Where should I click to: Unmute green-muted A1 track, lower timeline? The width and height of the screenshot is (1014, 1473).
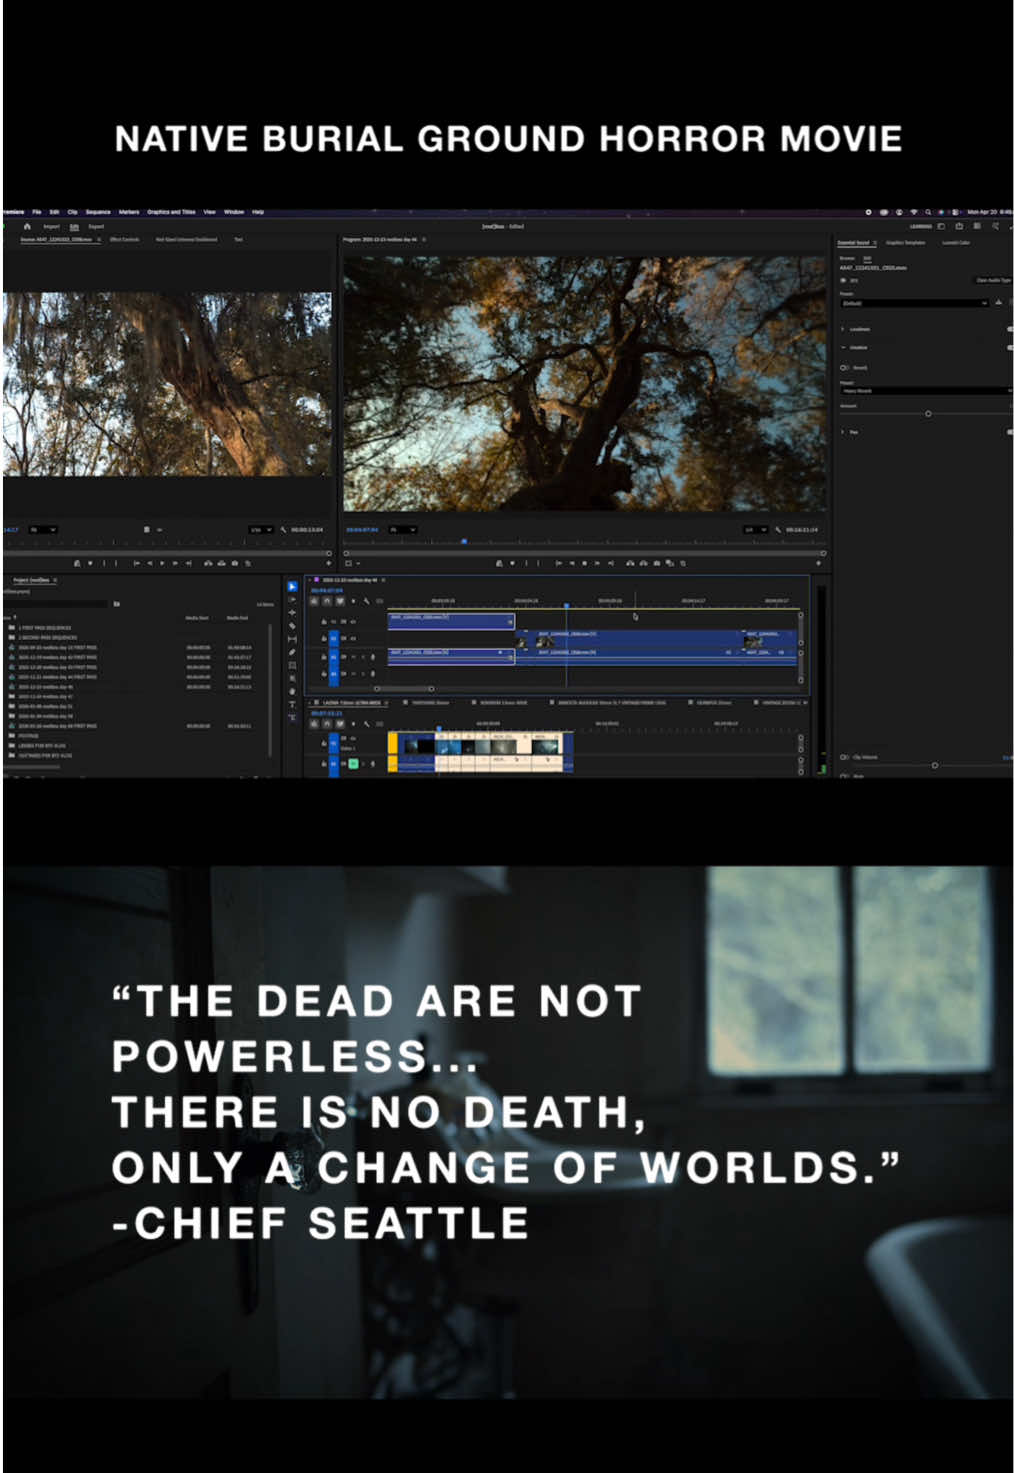coord(353,763)
